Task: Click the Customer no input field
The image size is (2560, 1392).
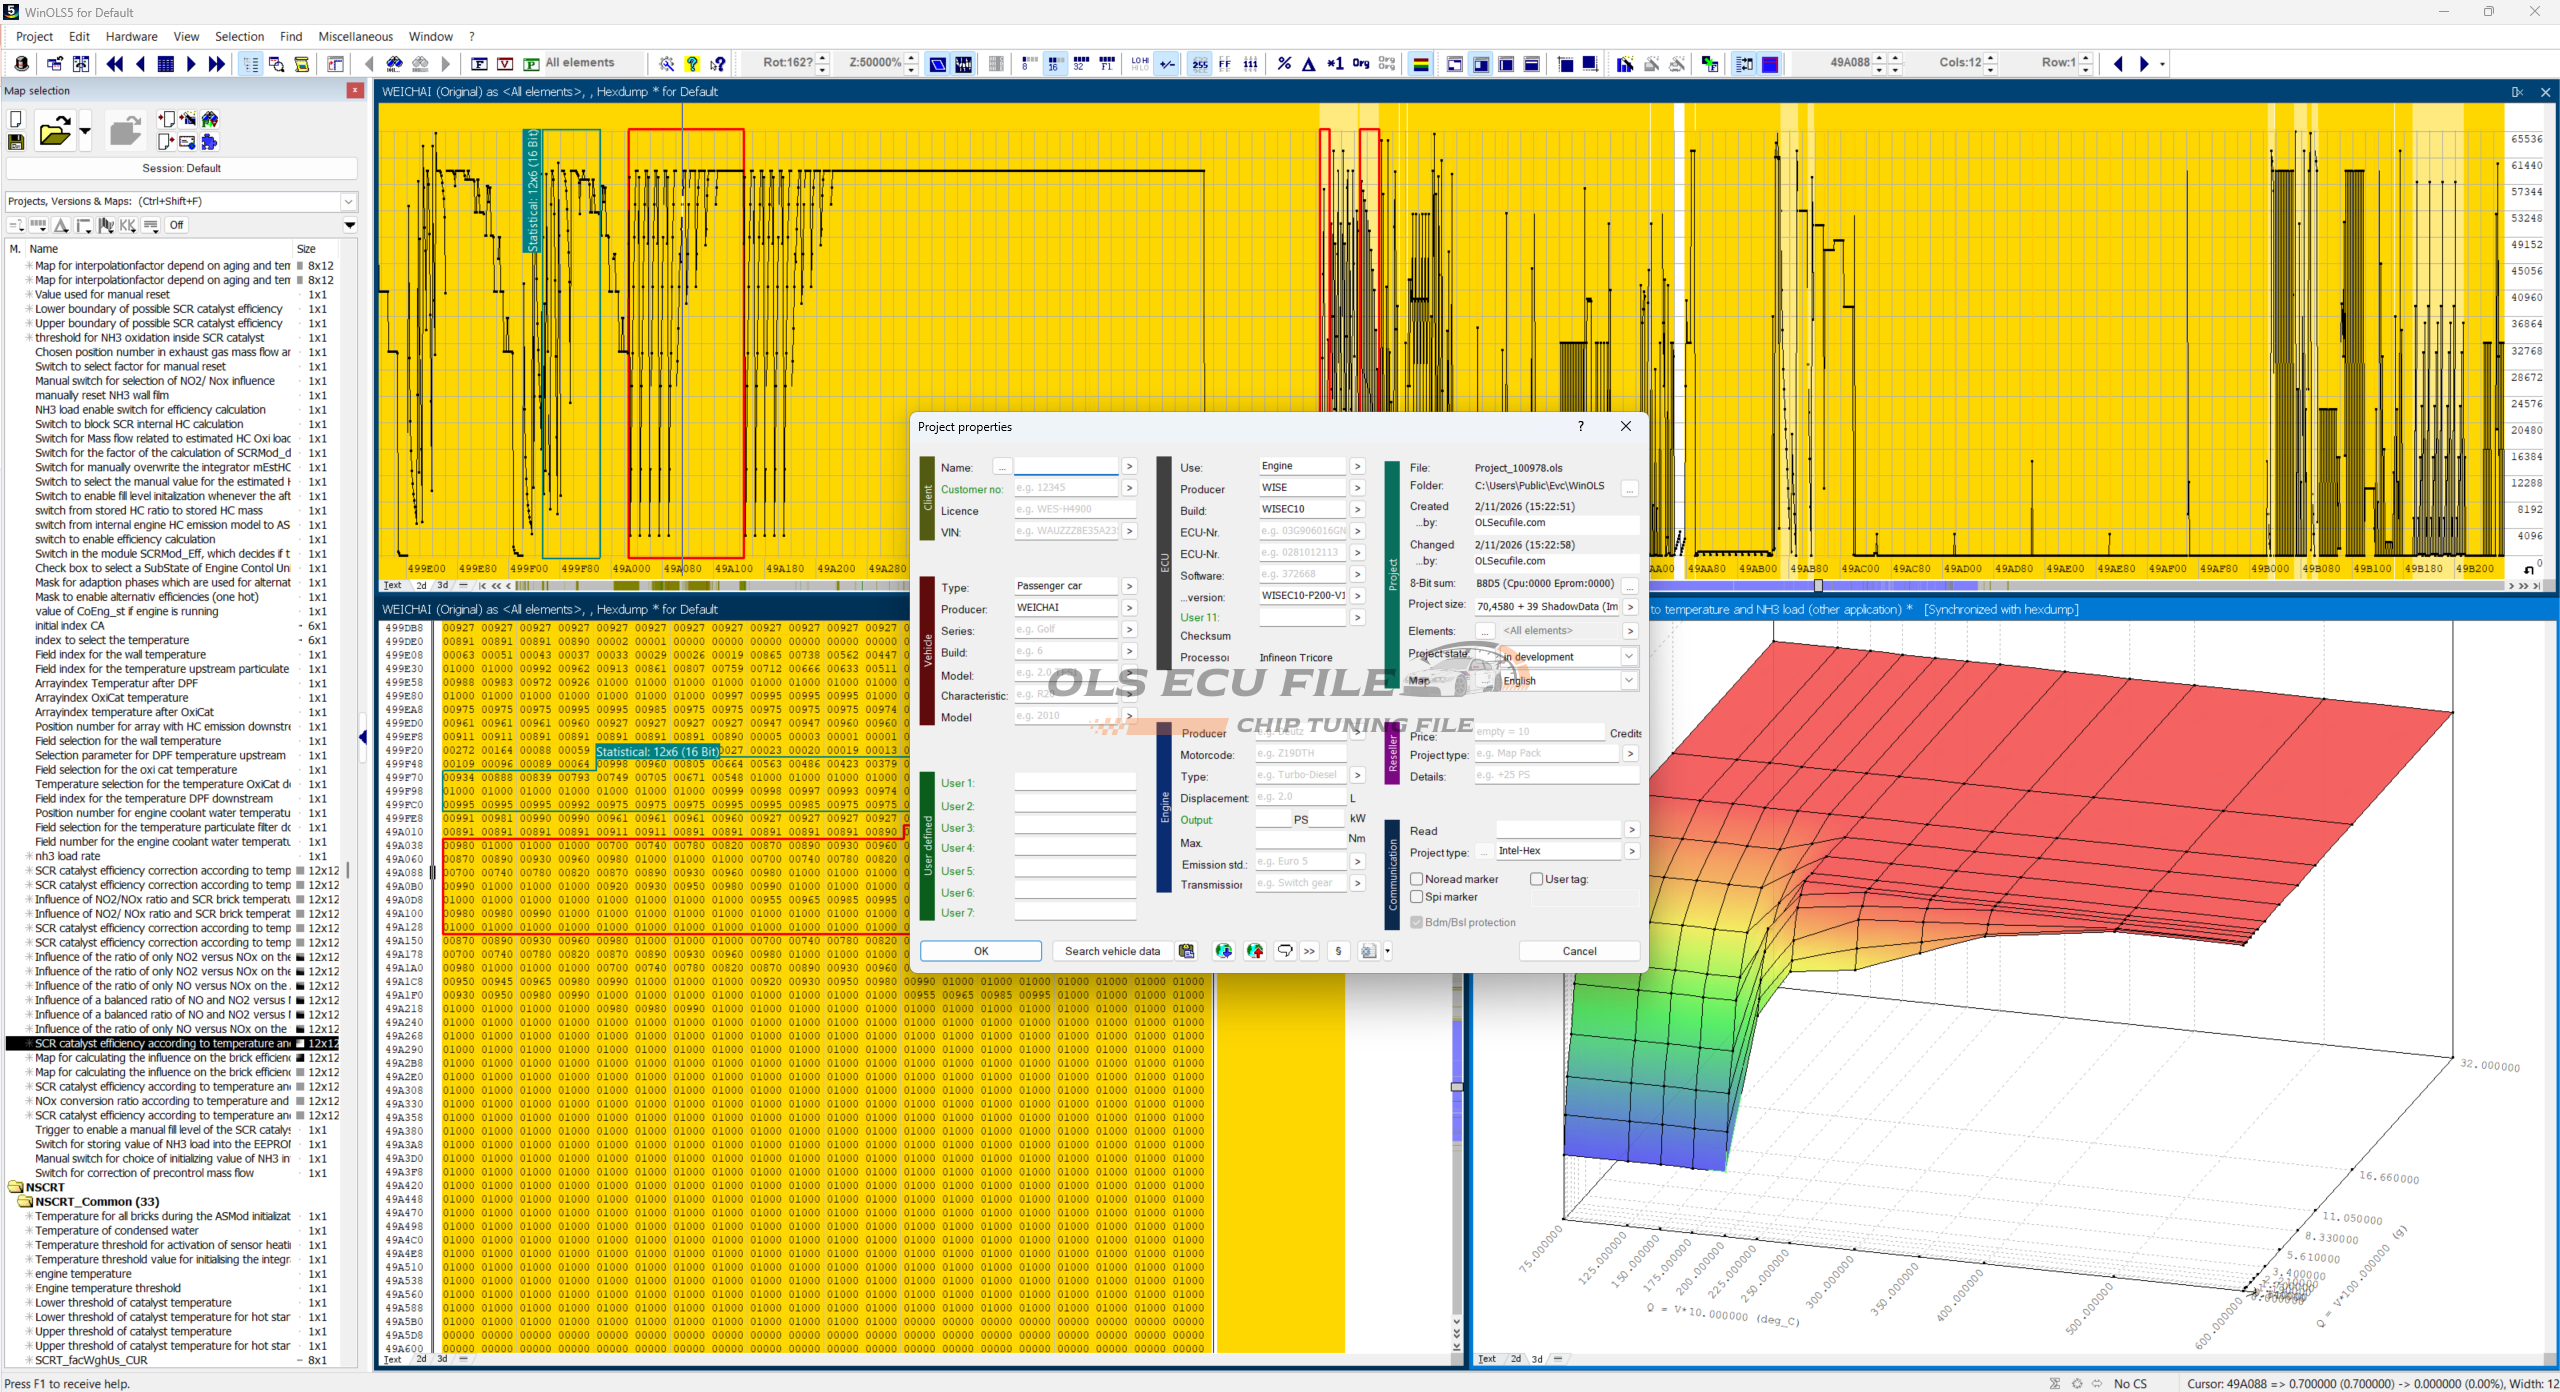Action: [x=1065, y=488]
